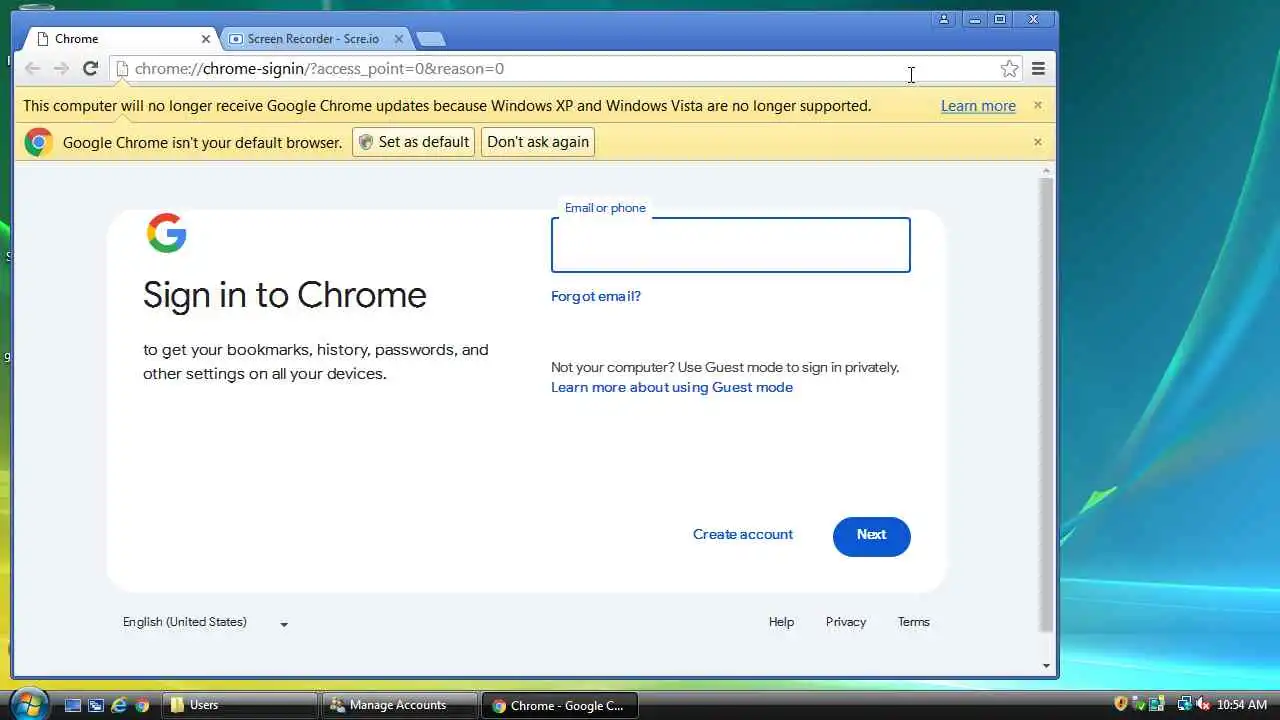
Task: Open Learn more about using Guest mode link
Action: 672,388
